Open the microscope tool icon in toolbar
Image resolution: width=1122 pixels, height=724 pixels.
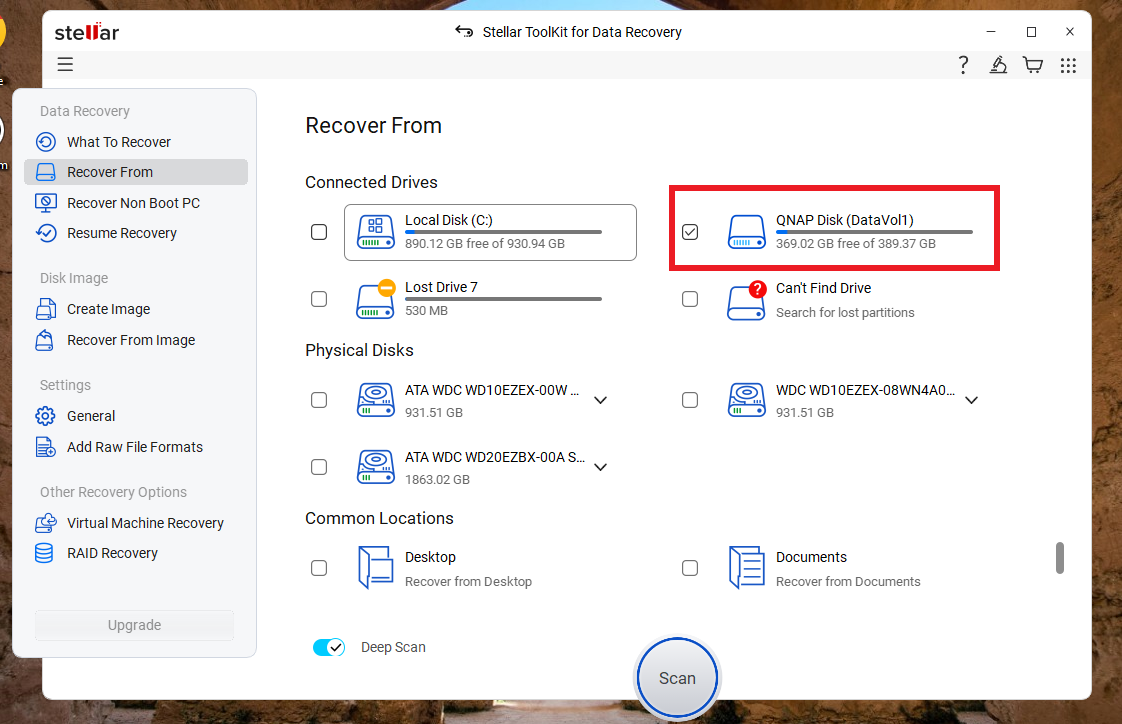pos(998,65)
